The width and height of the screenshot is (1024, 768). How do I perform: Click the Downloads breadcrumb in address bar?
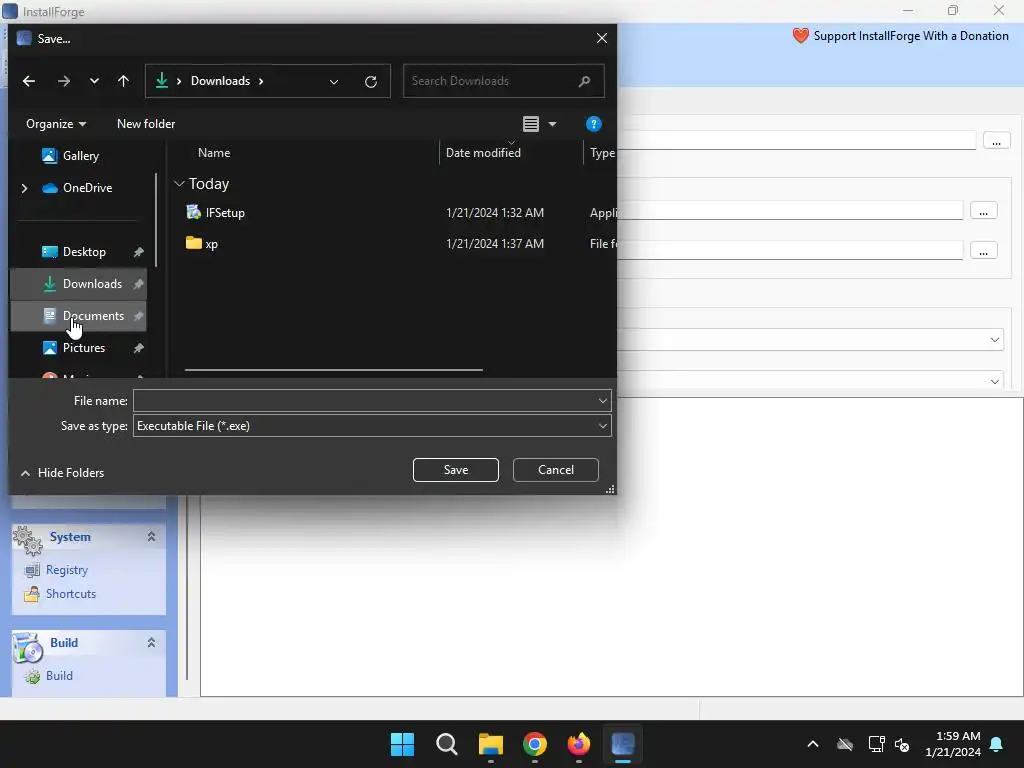[x=220, y=81]
